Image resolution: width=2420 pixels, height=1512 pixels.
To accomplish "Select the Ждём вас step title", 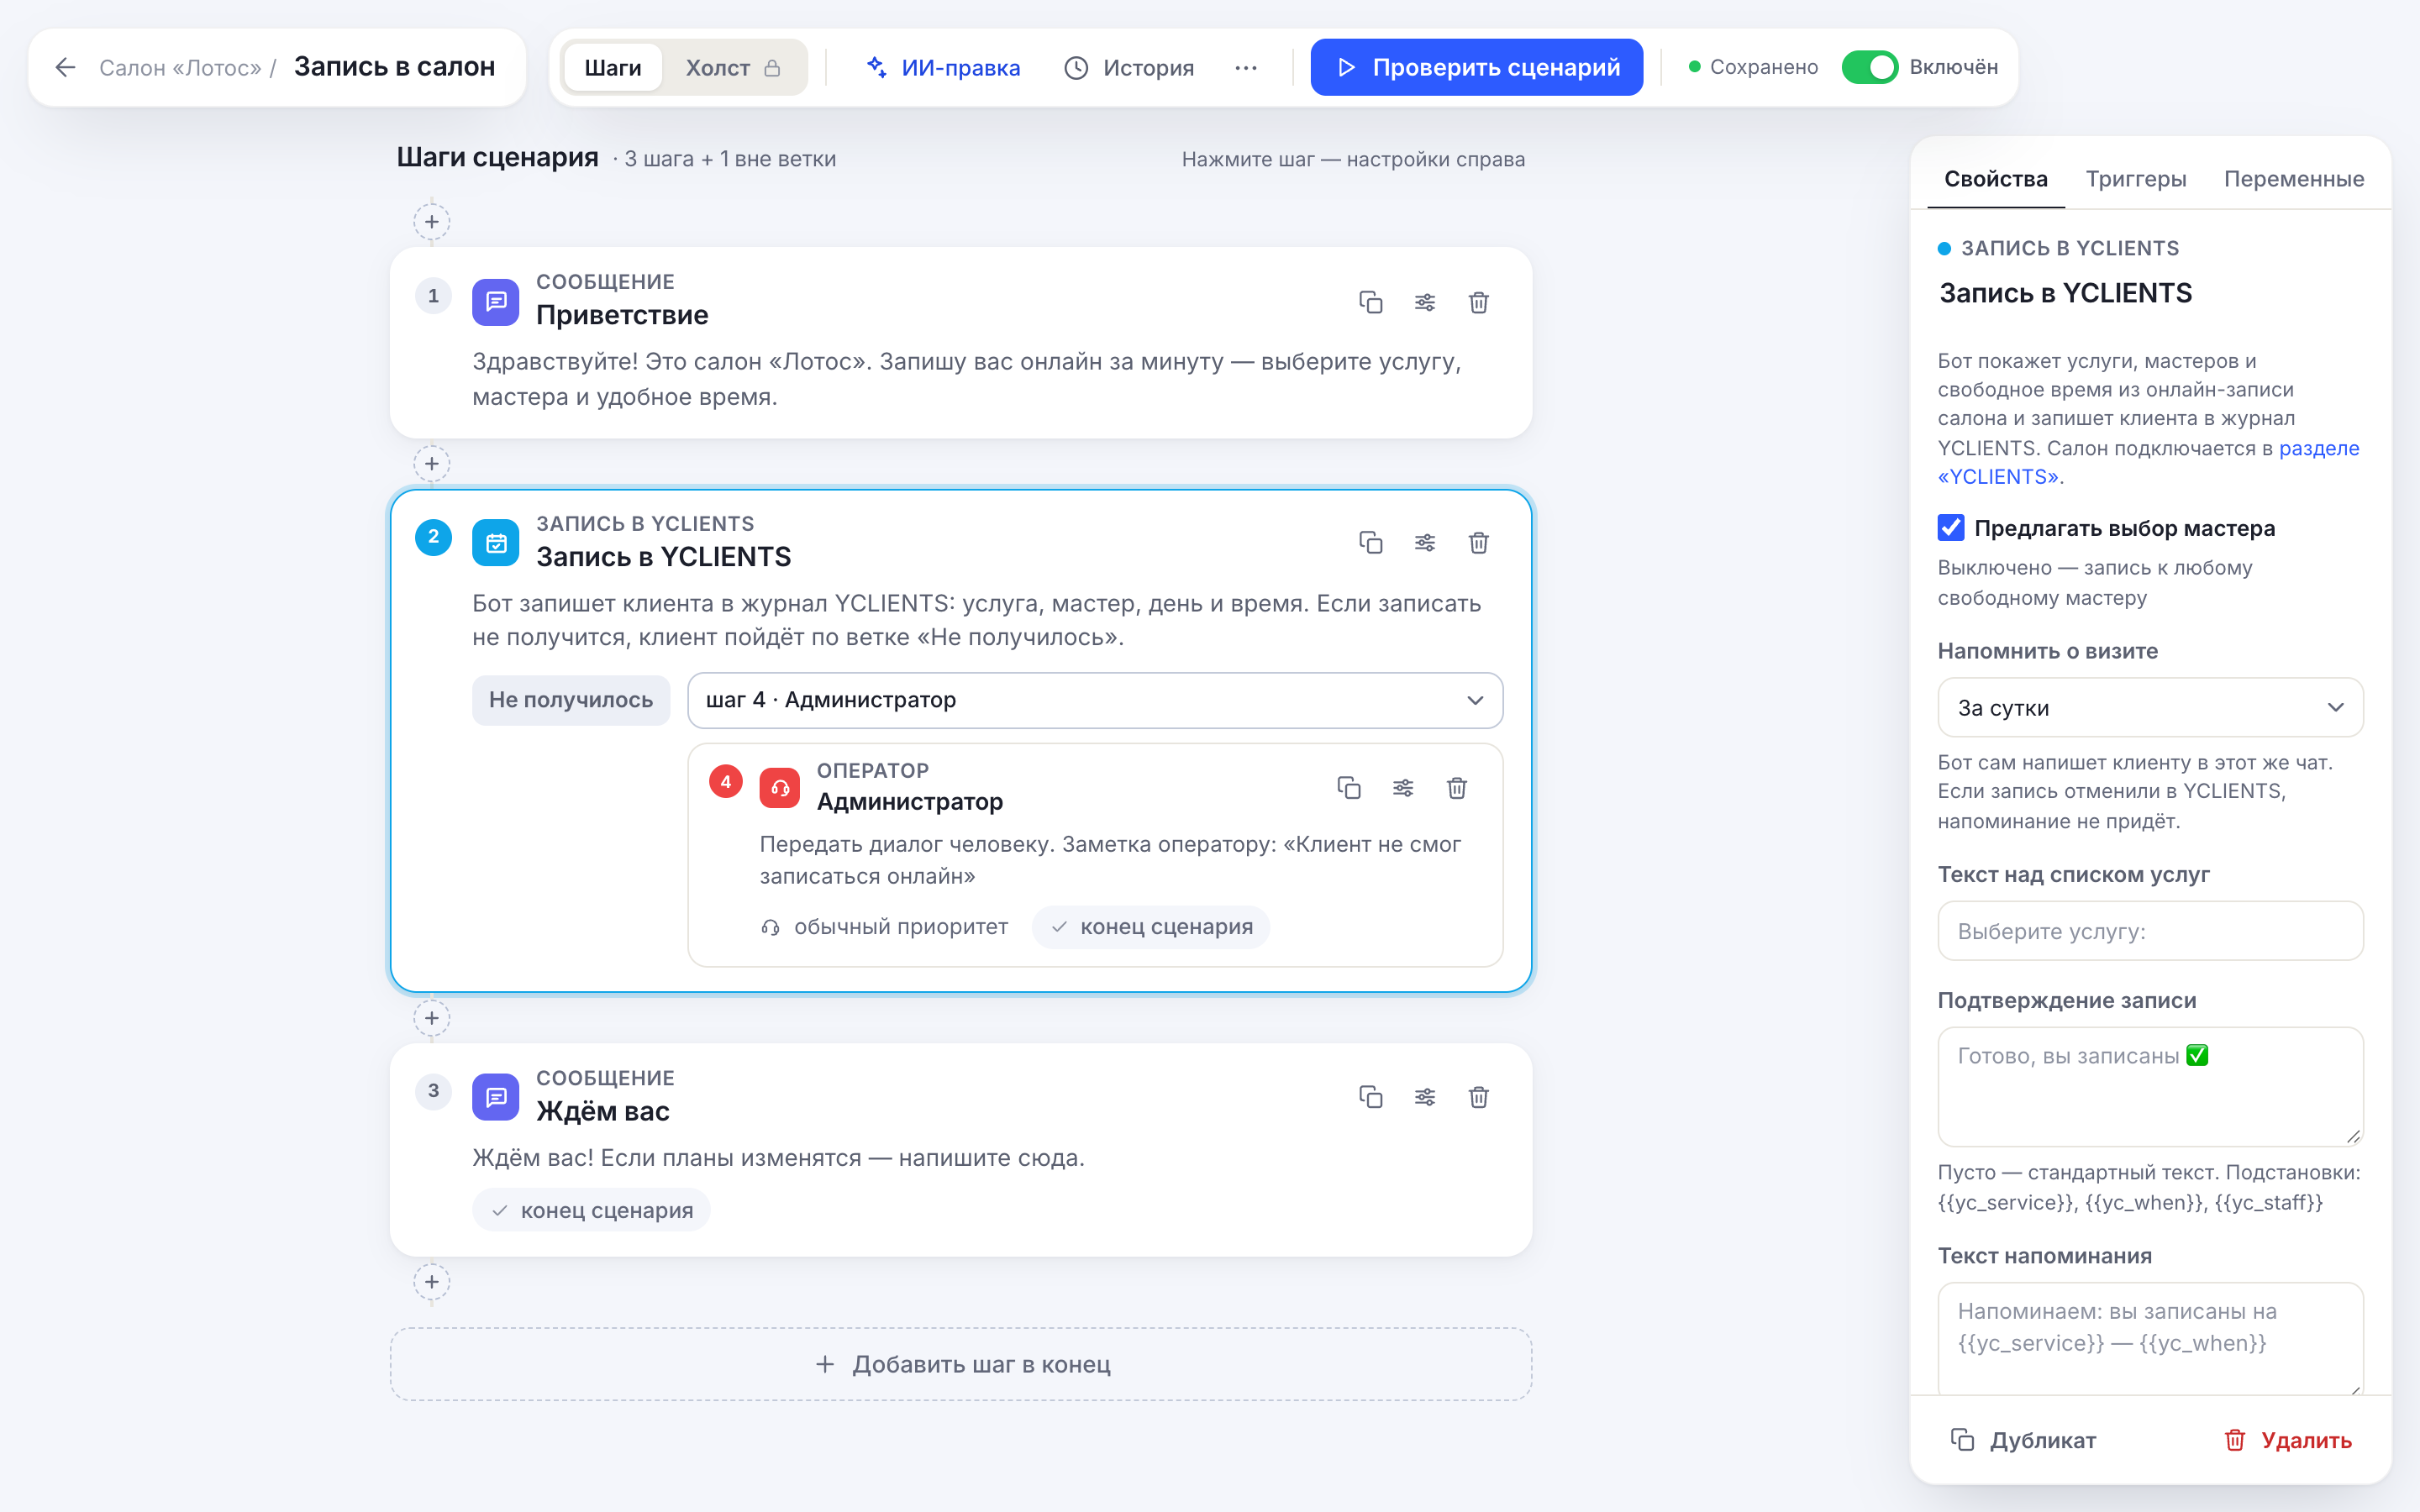I will point(603,1111).
